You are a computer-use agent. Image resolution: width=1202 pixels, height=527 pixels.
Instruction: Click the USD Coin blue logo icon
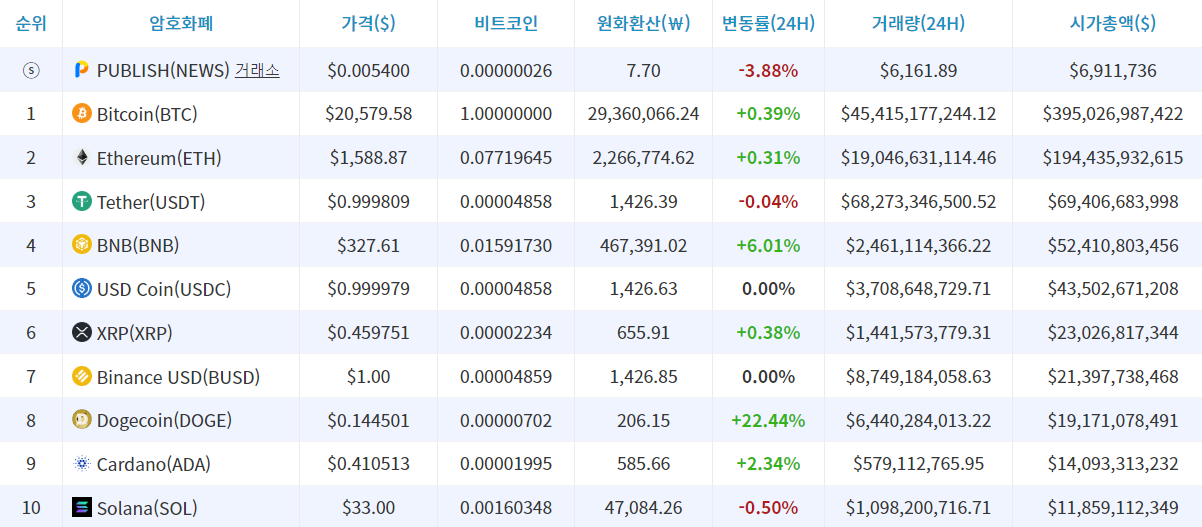[82, 289]
